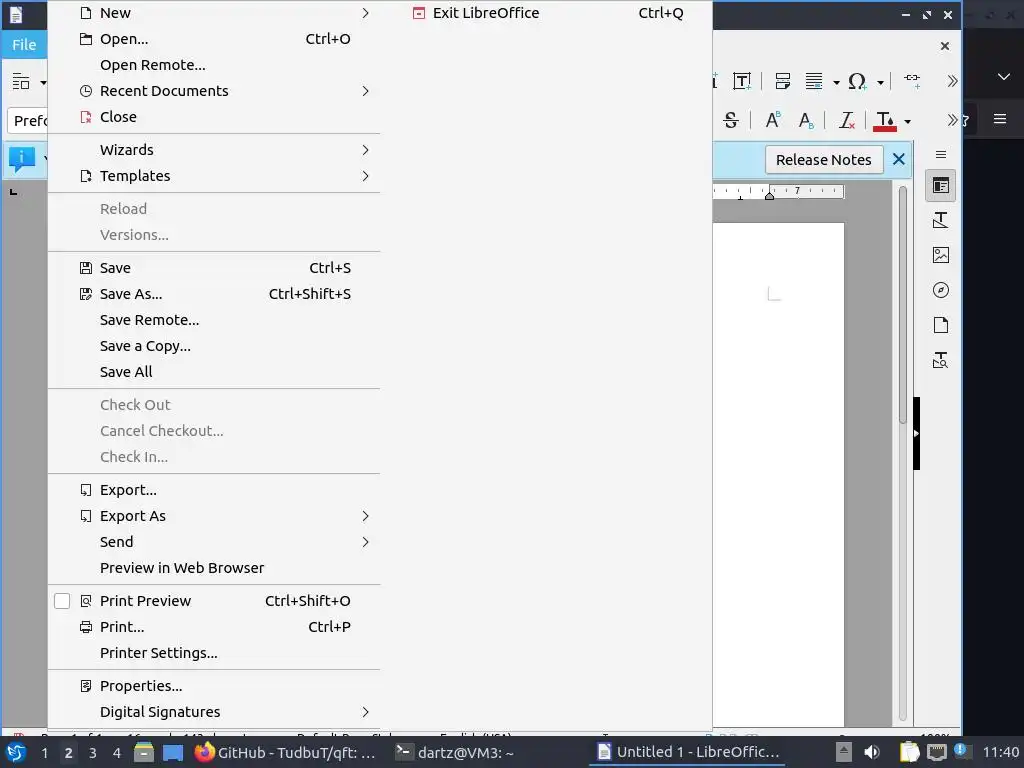This screenshot has width=1024, height=768.
Task: Clear direct formatting with the toolbar icon
Action: [x=847, y=120]
